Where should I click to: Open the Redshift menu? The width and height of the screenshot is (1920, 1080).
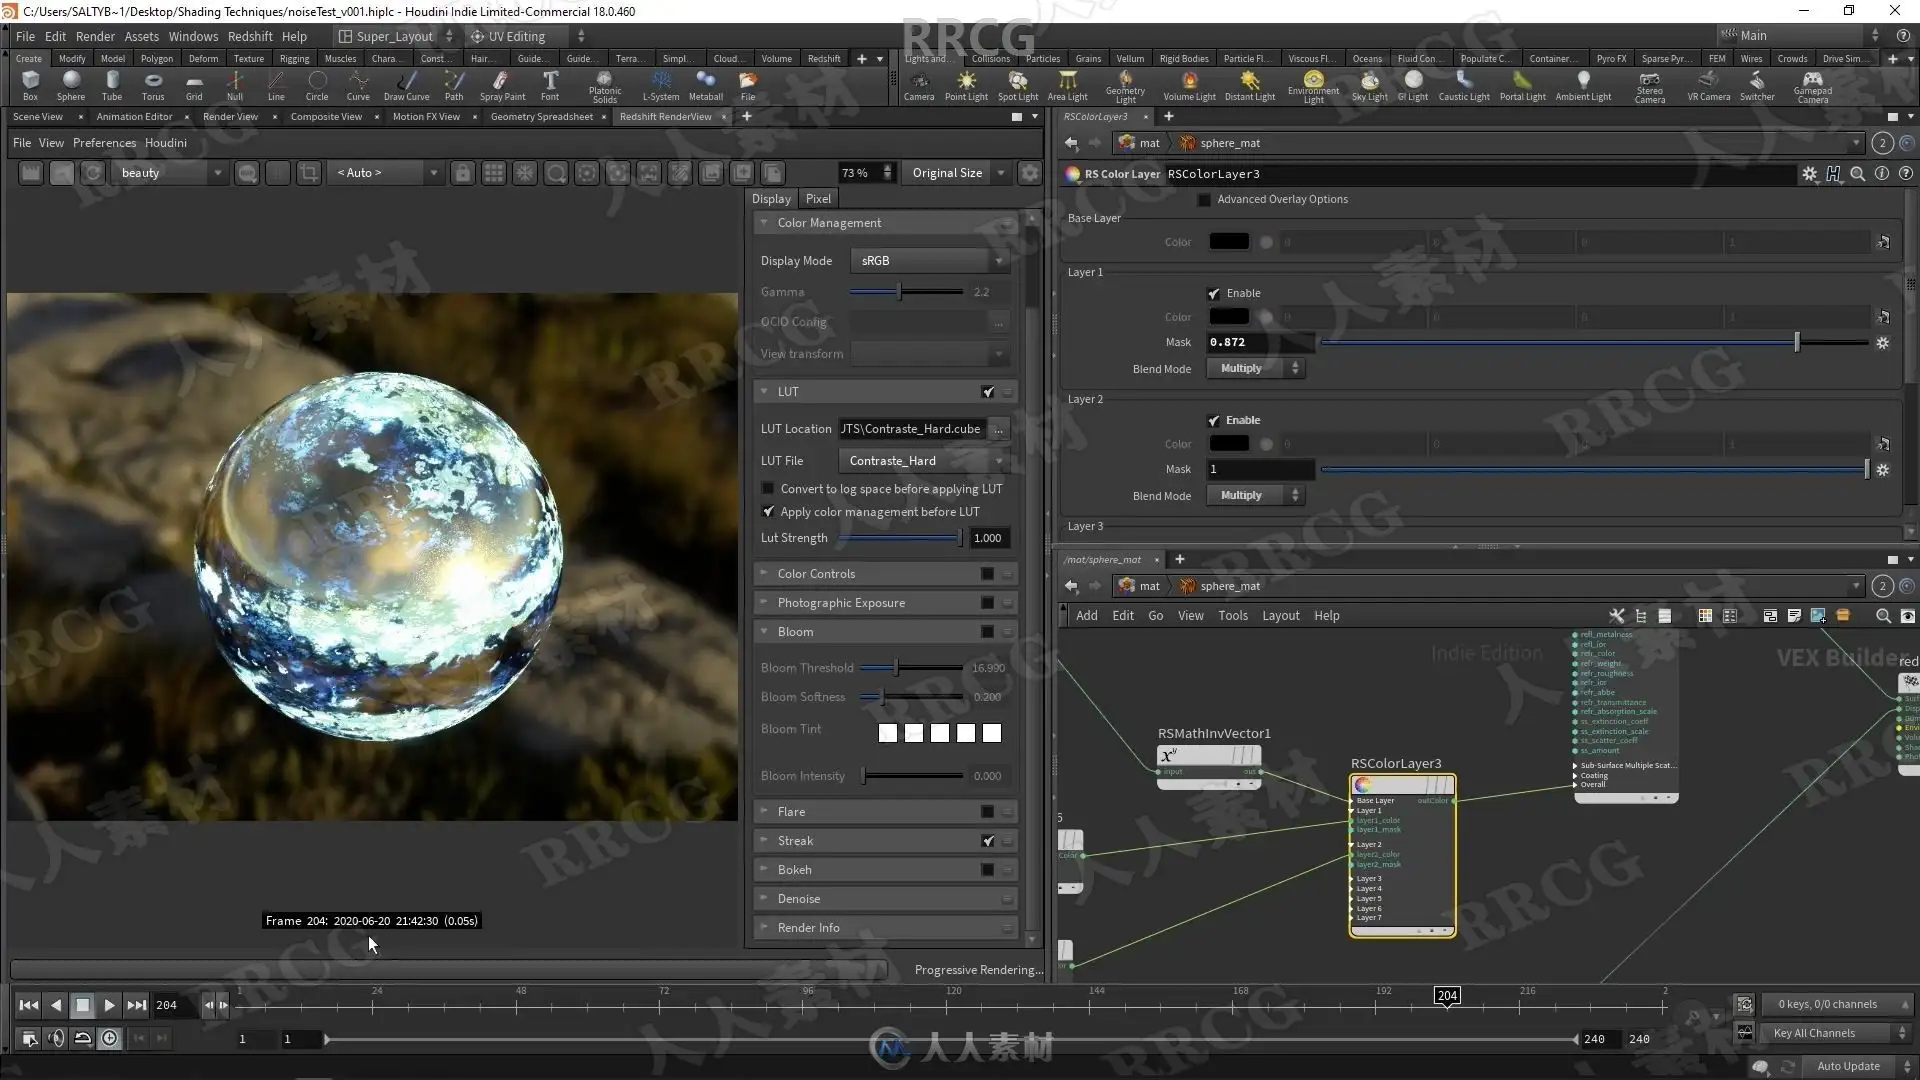(250, 36)
